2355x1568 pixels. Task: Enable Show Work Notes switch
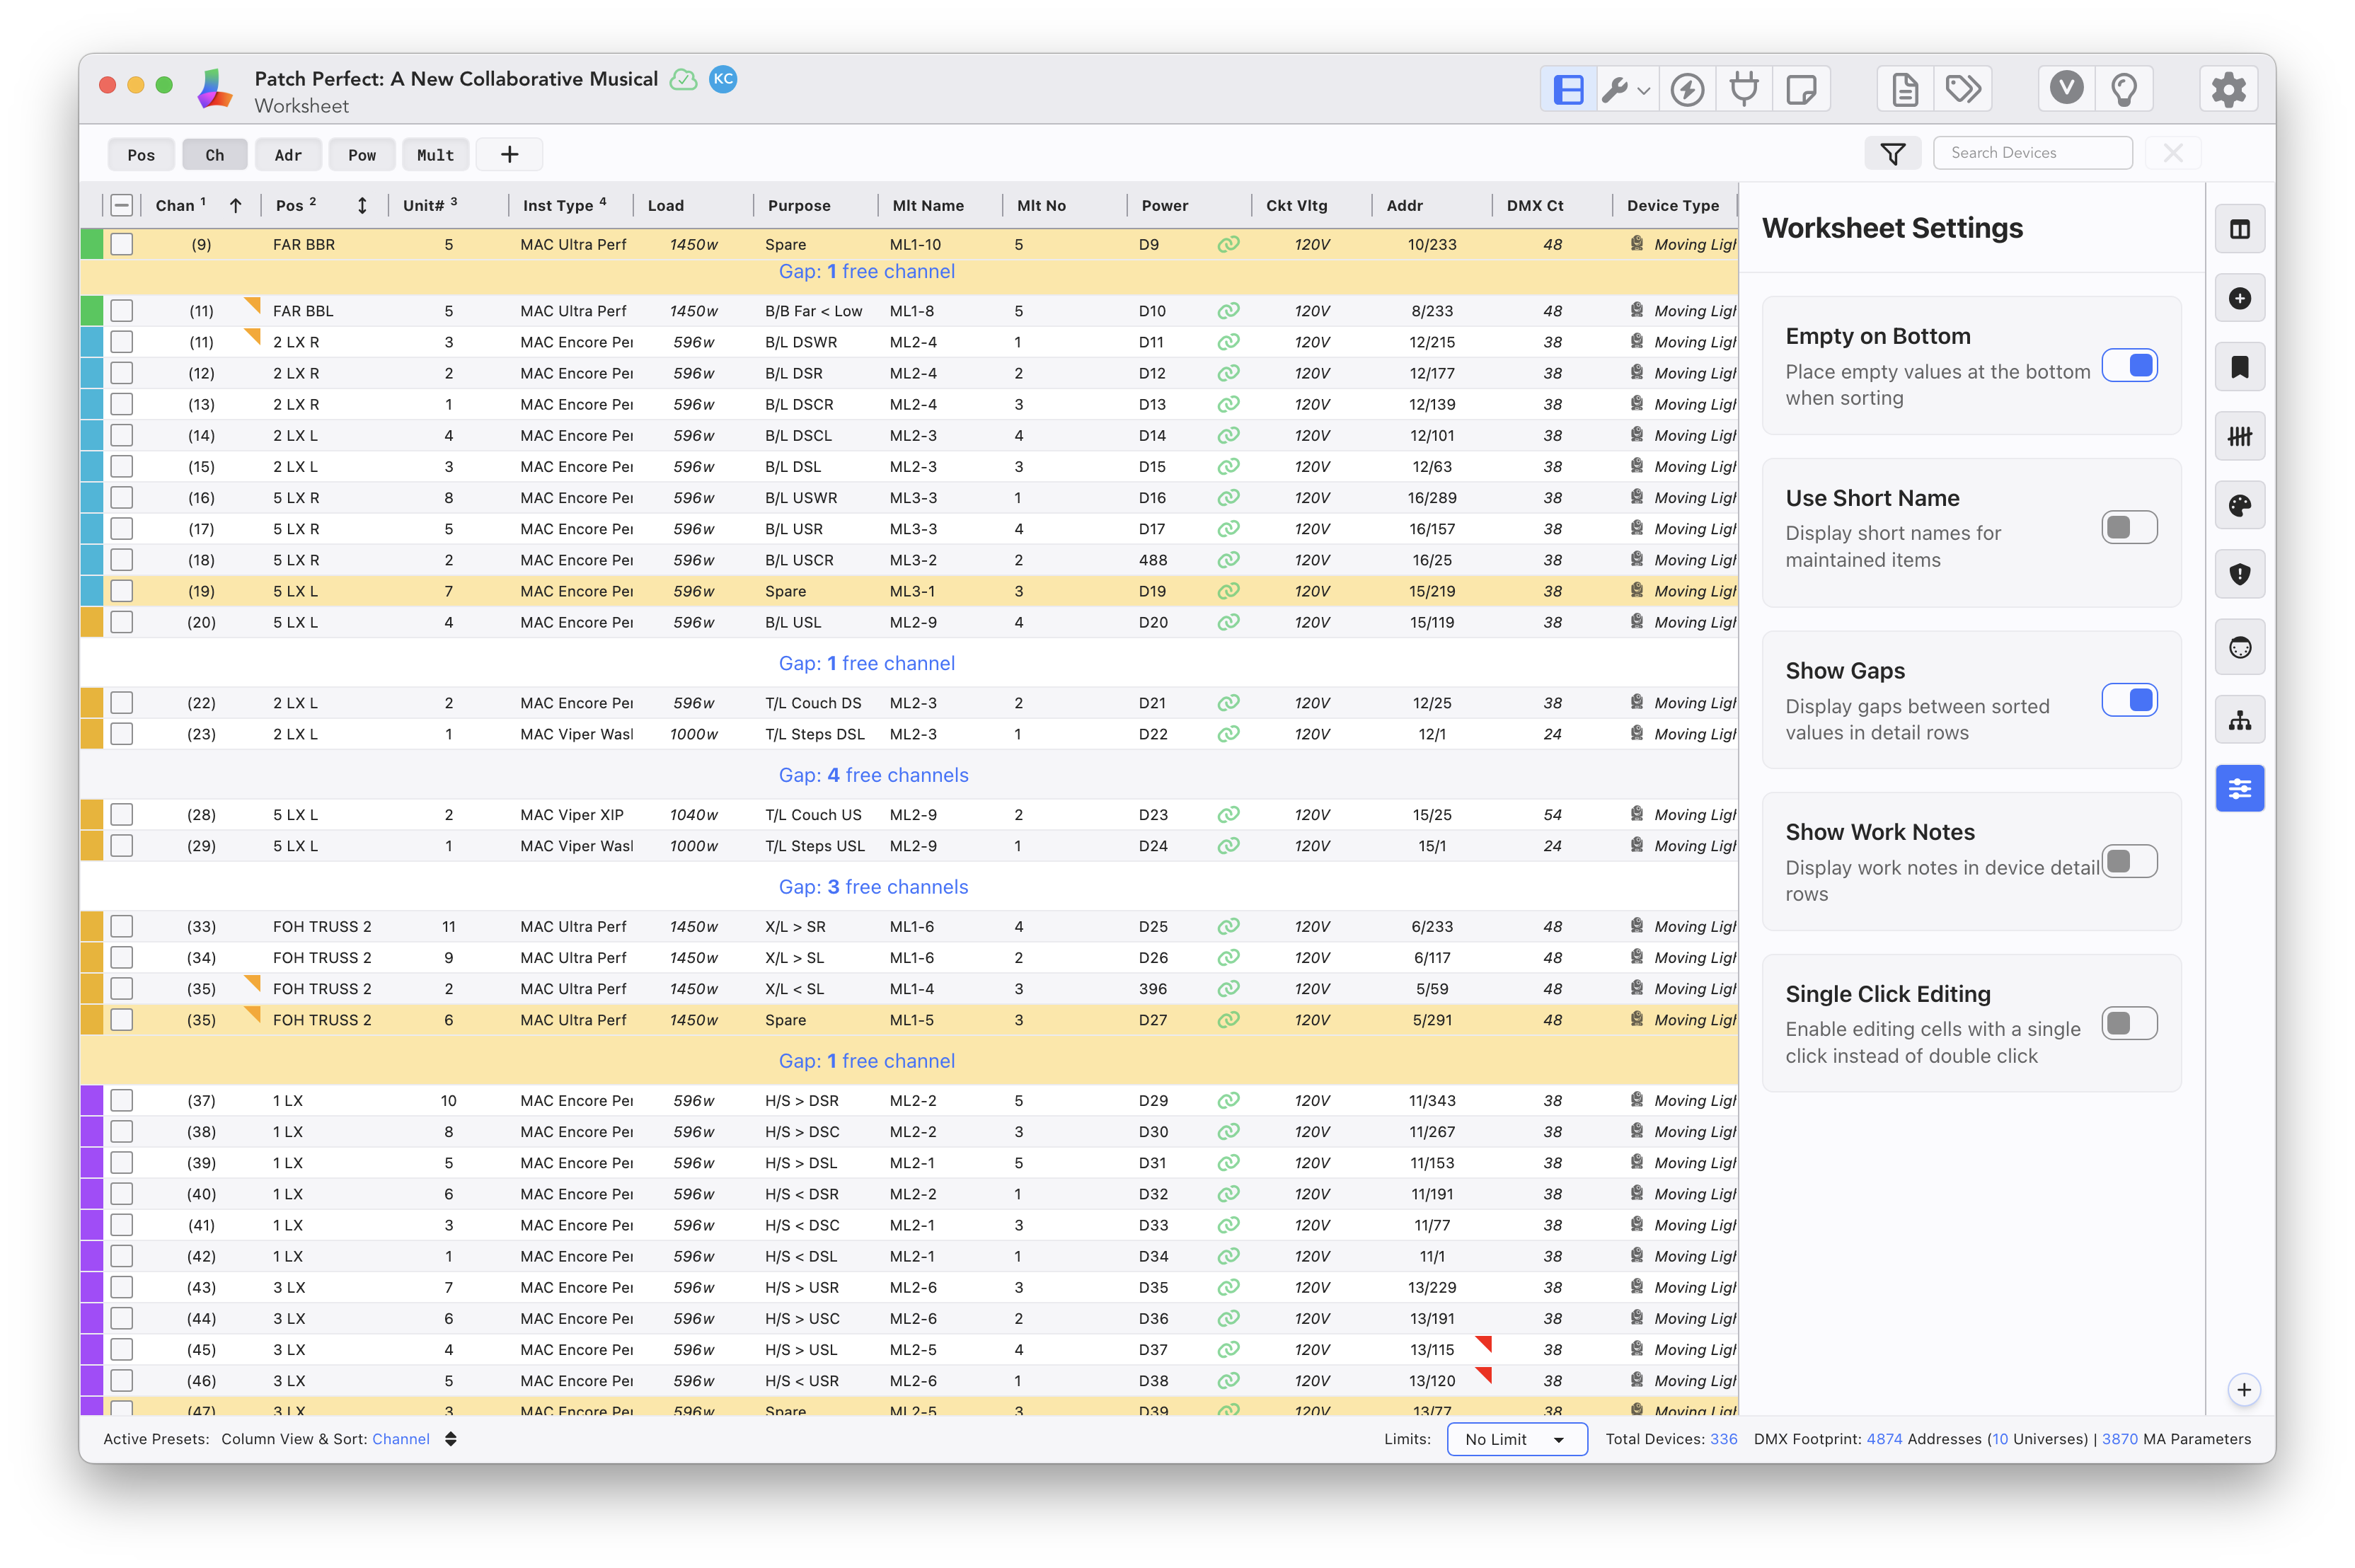[2129, 861]
